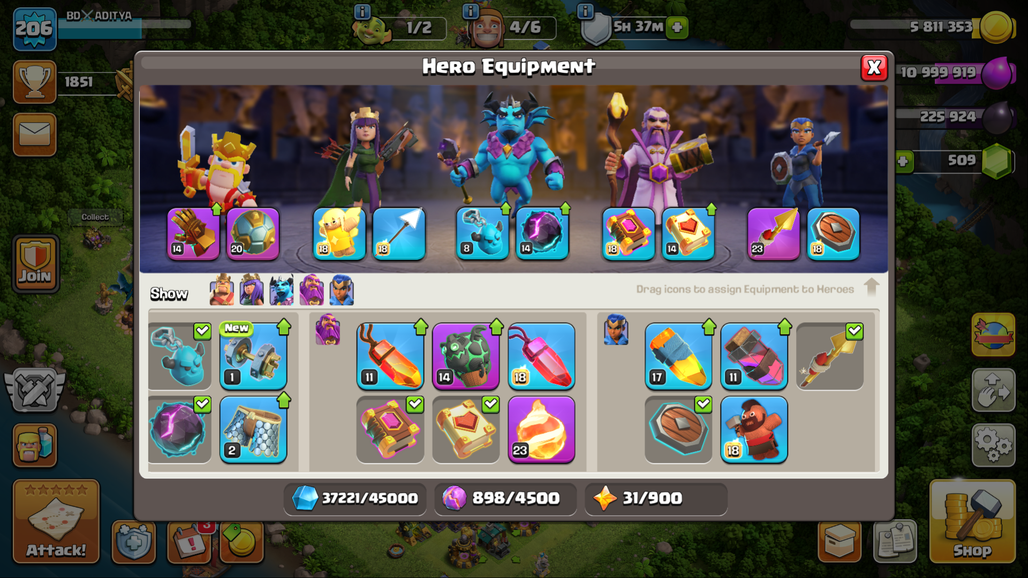Show only Royal Champion equipment
Image resolution: width=1028 pixels, height=578 pixels.
[342, 290]
